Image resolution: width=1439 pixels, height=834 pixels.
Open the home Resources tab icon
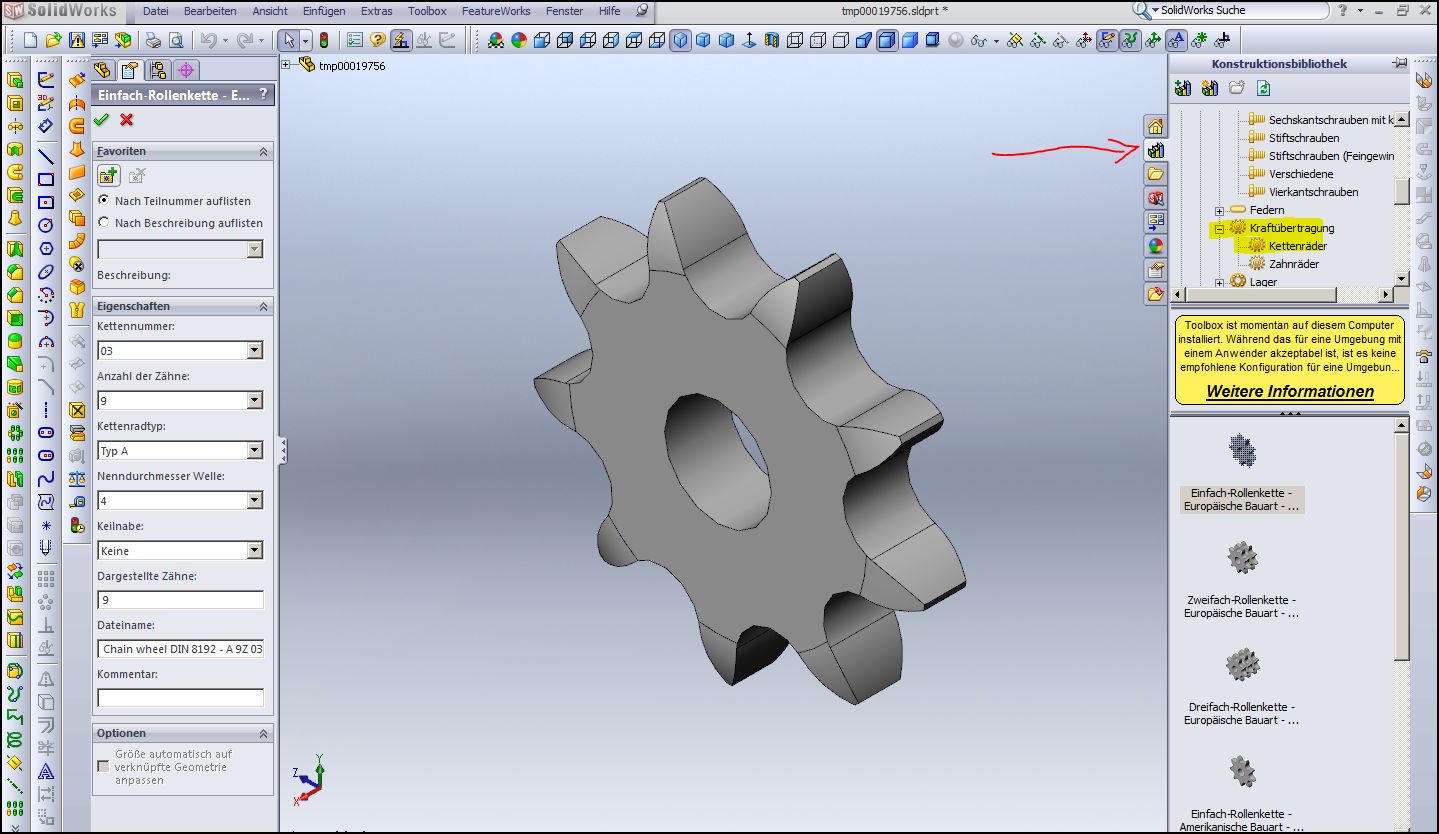[x=1155, y=127]
